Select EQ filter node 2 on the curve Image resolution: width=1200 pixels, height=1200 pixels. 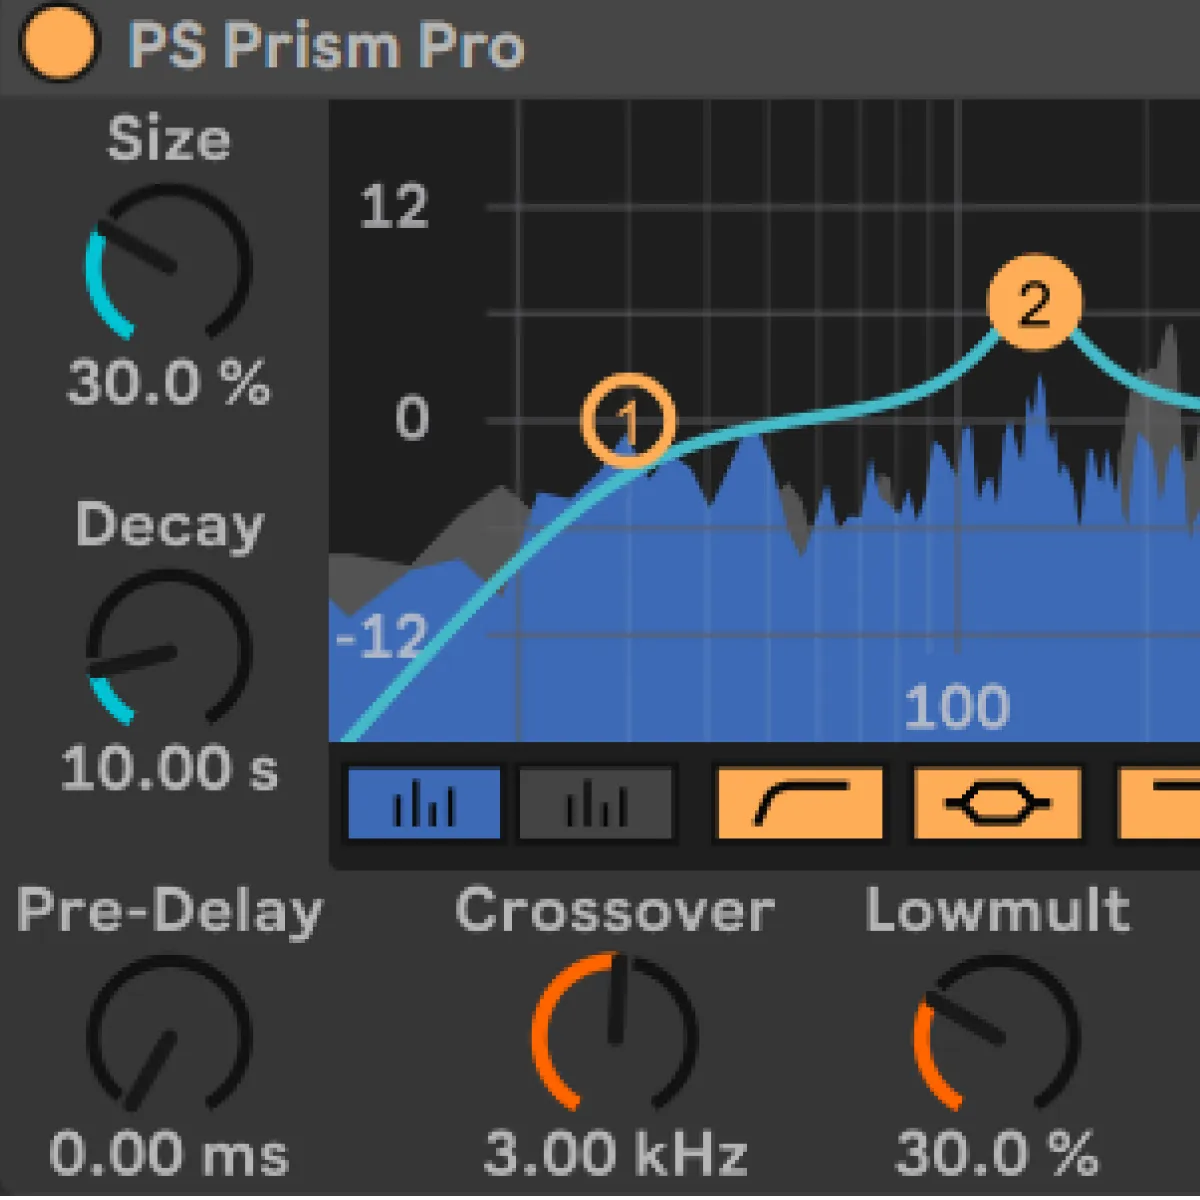1034,302
